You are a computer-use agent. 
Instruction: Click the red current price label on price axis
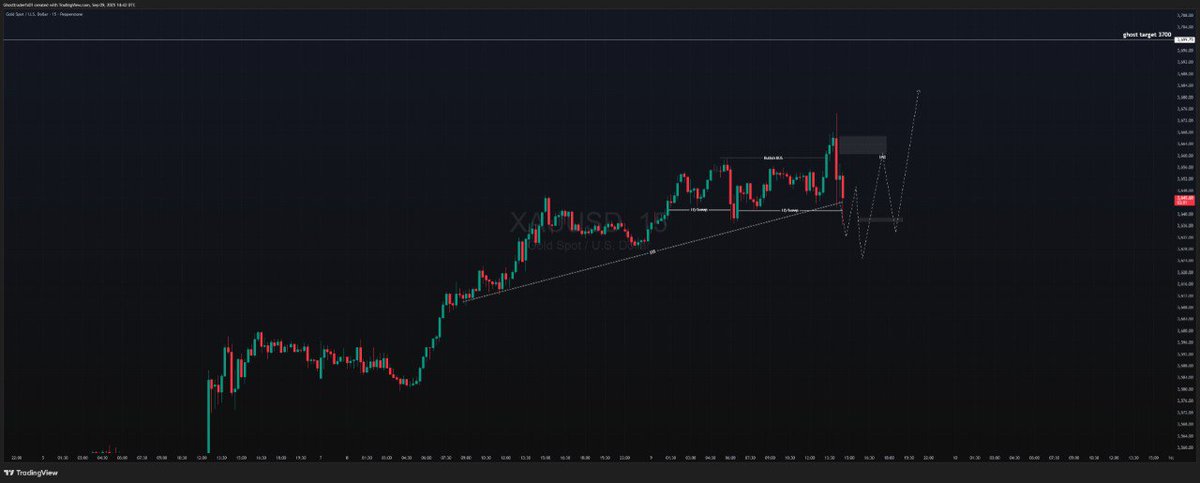(1185, 200)
